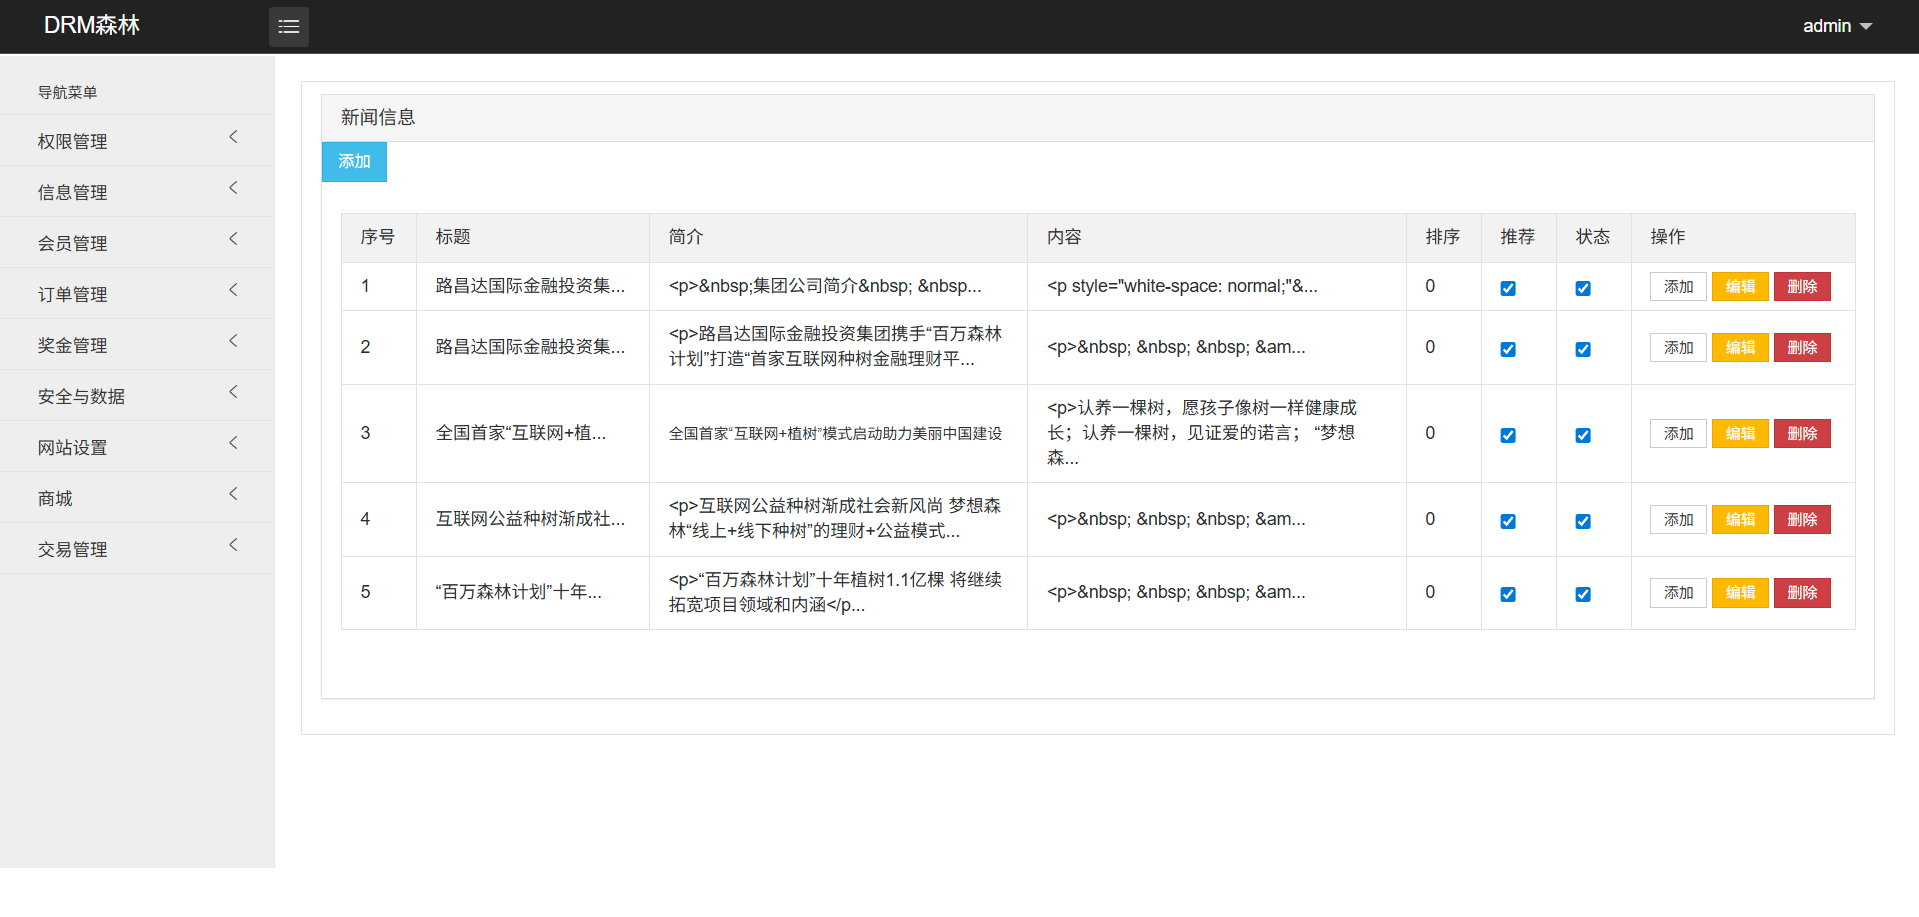Open the admin user dropdown
Image resolution: width=1919 pixels, height=917 pixels.
(x=1836, y=27)
